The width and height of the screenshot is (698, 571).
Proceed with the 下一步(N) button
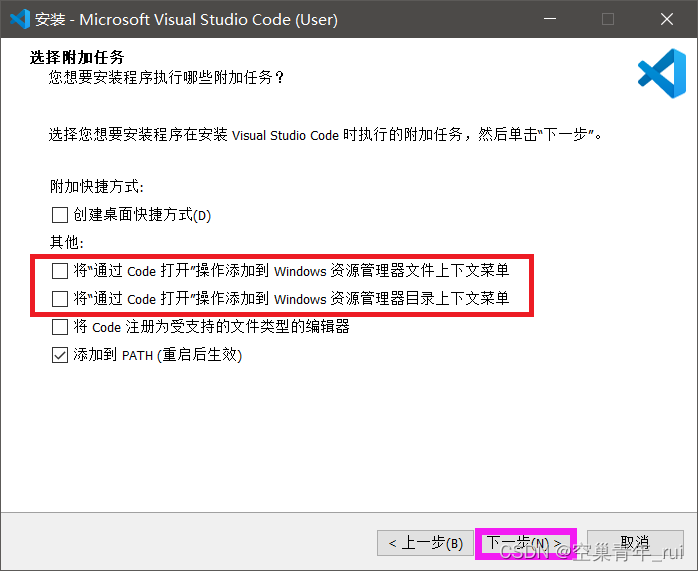click(x=525, y=543)
